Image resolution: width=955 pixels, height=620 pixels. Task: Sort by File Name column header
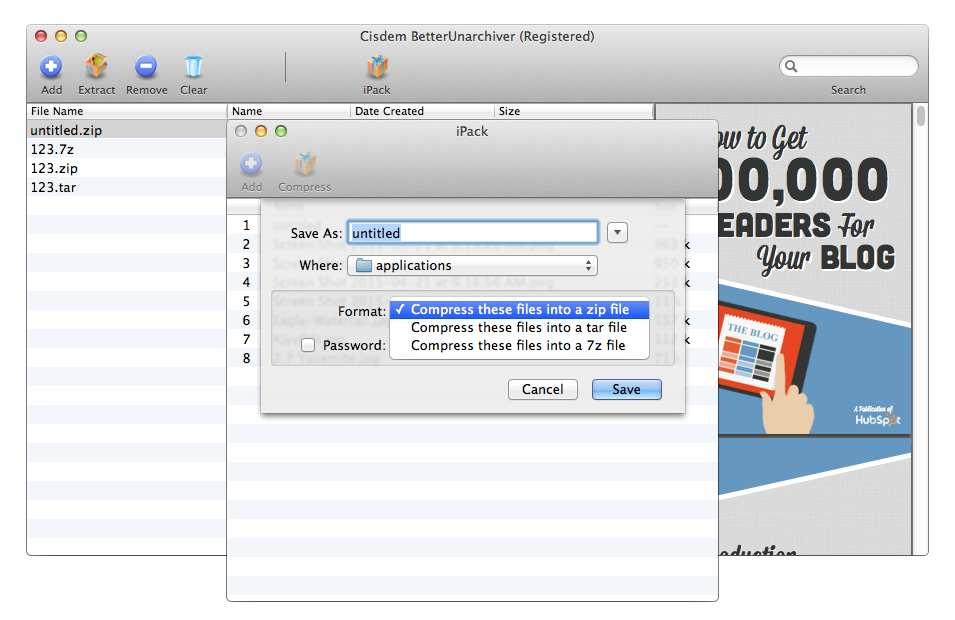(x=127, y=111)
